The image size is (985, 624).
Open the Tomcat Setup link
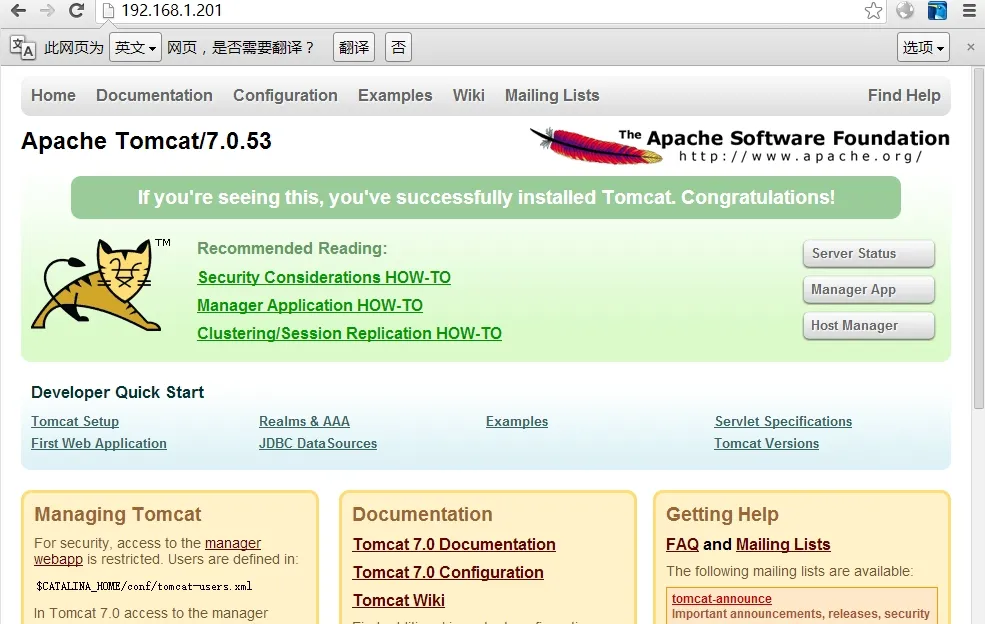coord(75,422)
